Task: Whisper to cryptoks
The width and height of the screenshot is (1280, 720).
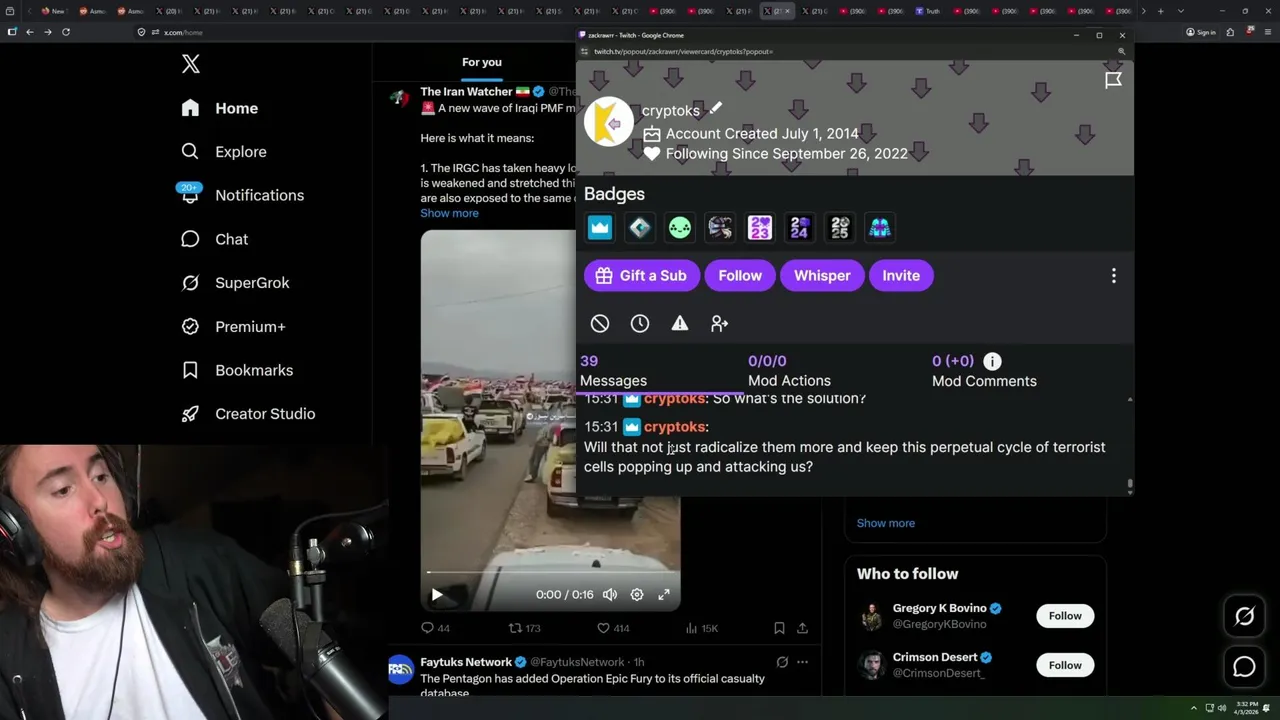Action: (x=822, y=276)
